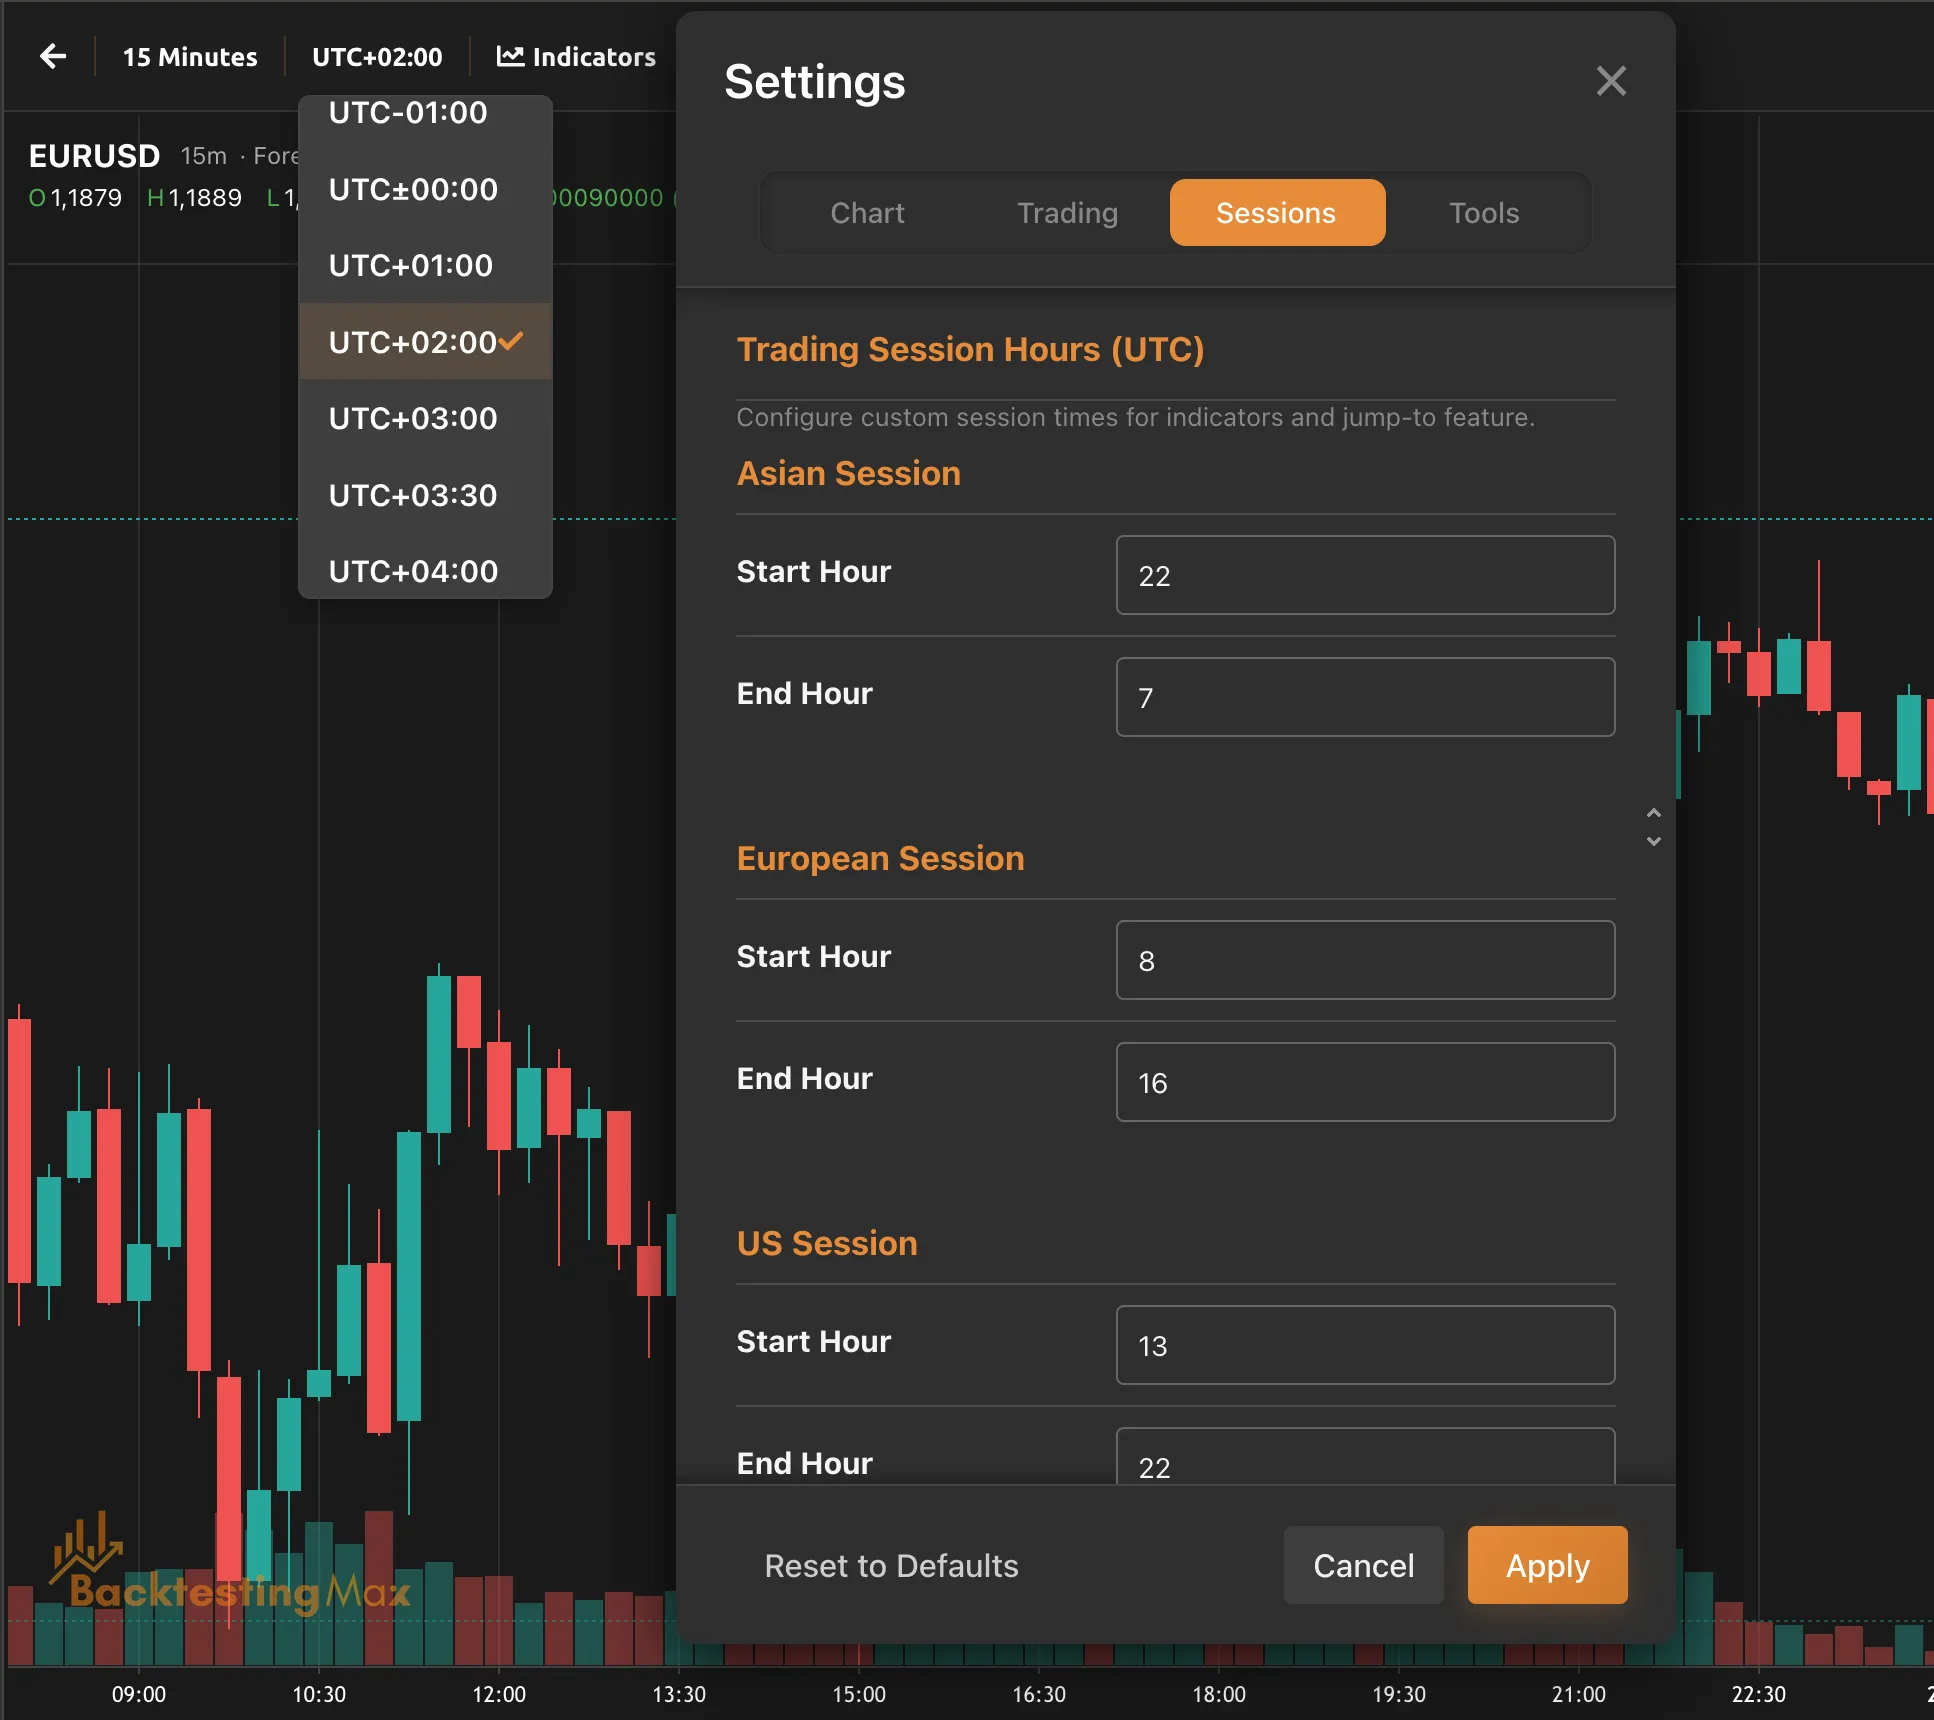Click the 12:00 time axis label

(499, 1694)
